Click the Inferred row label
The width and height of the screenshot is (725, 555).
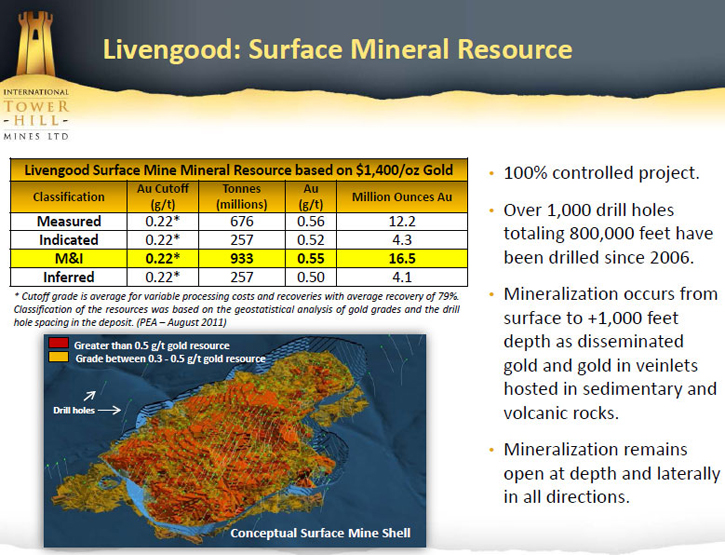click(68, 277)
